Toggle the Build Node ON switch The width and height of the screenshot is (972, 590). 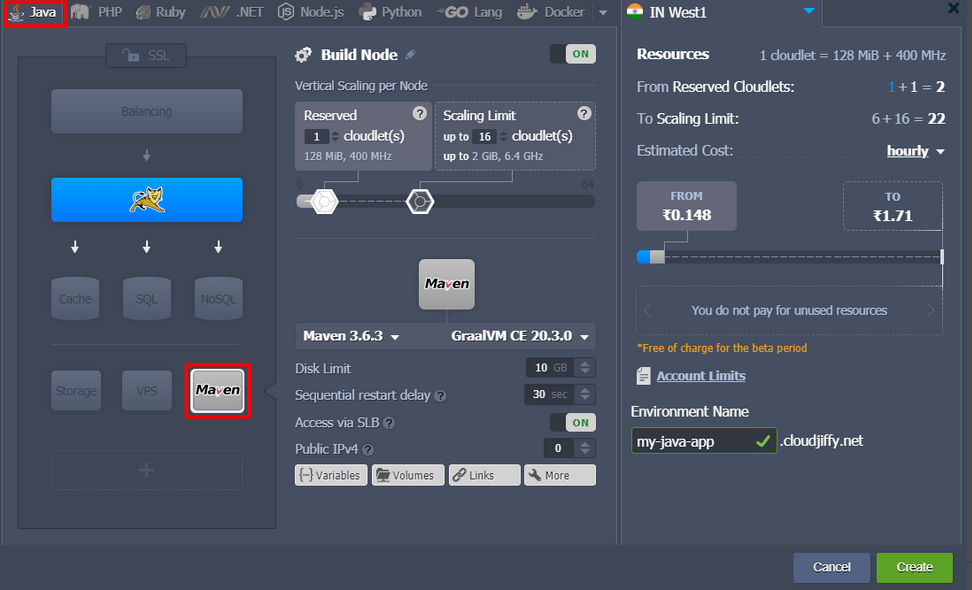573,54
